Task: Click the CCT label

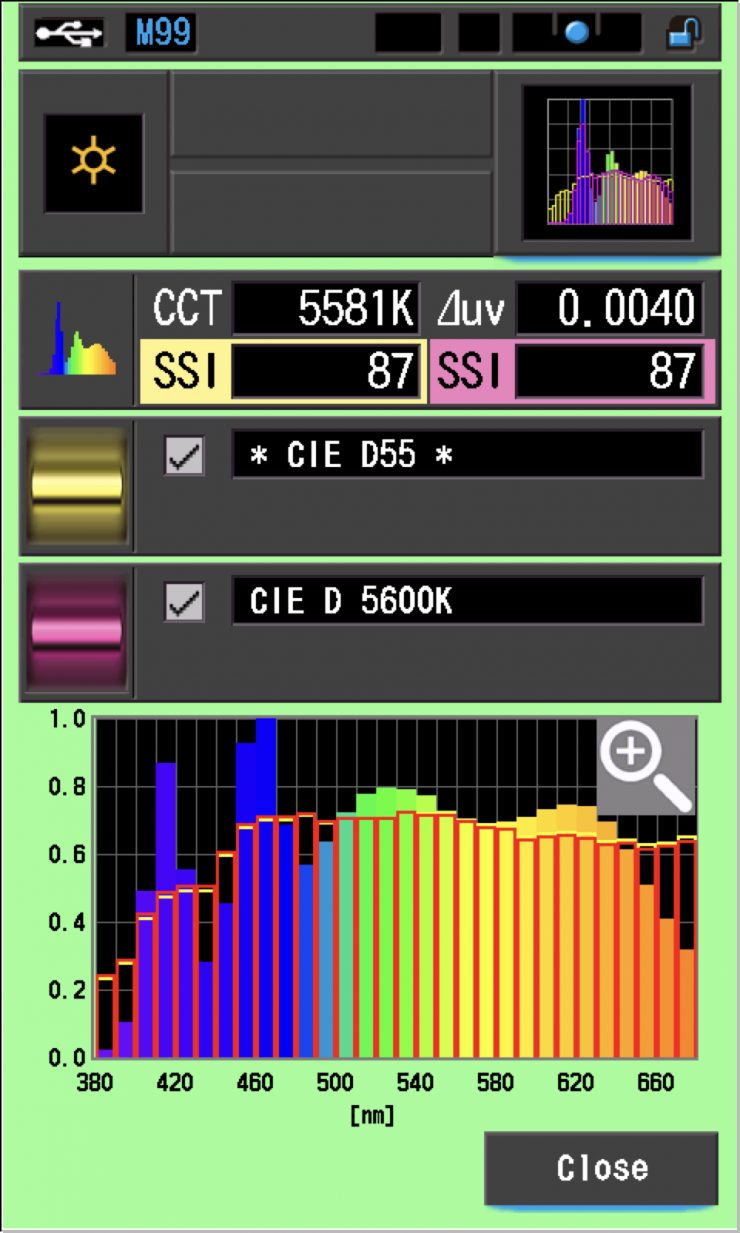Action: [x=188, y=309]
